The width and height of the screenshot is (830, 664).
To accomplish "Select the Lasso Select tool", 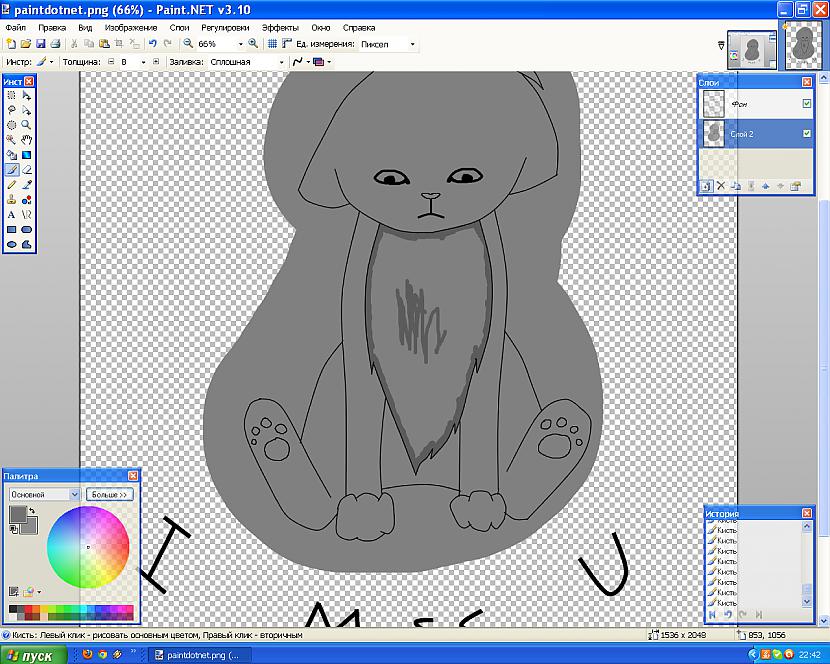I will pos(11,110).
